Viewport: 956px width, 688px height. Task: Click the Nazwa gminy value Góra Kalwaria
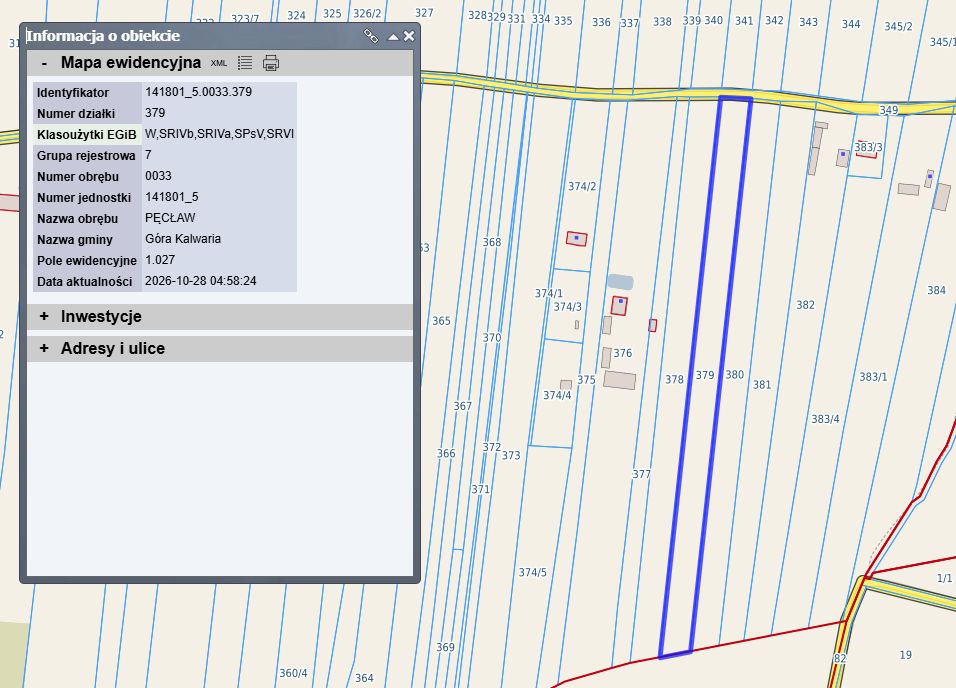[x=183, y=239]
